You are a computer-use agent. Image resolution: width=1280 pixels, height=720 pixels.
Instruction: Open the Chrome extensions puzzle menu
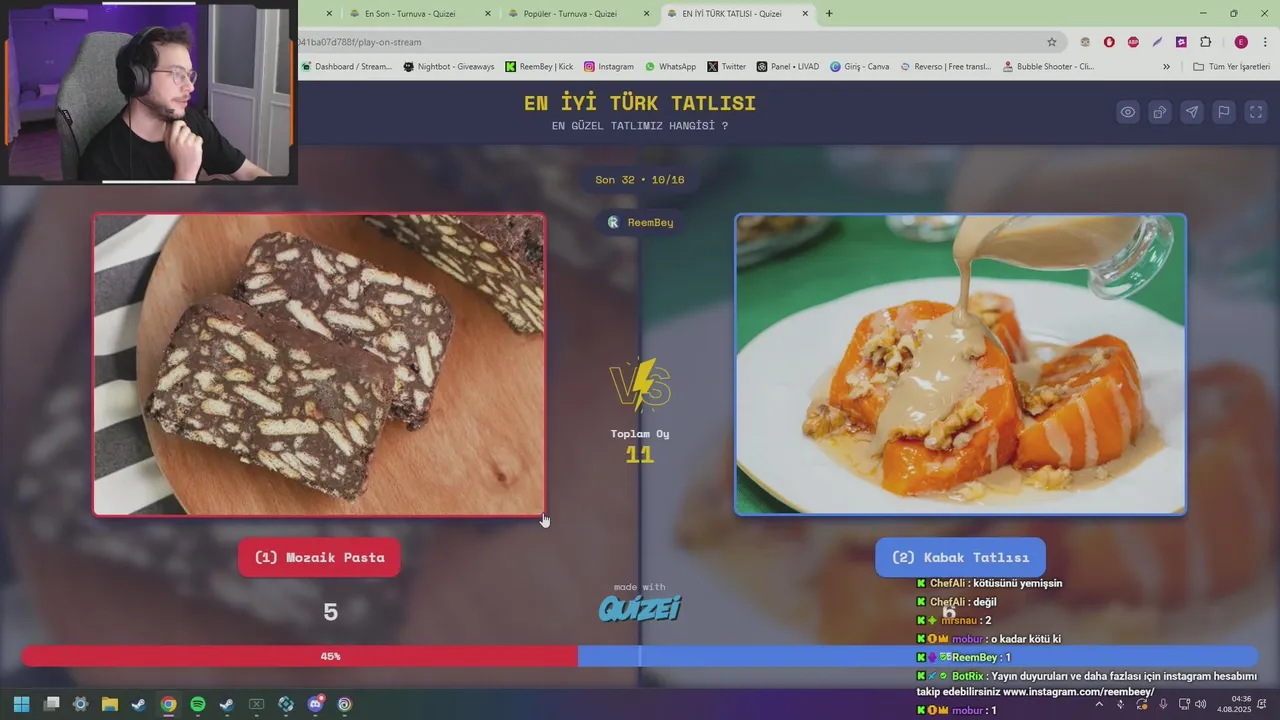pyautogui.click(x=1205, y=42)
